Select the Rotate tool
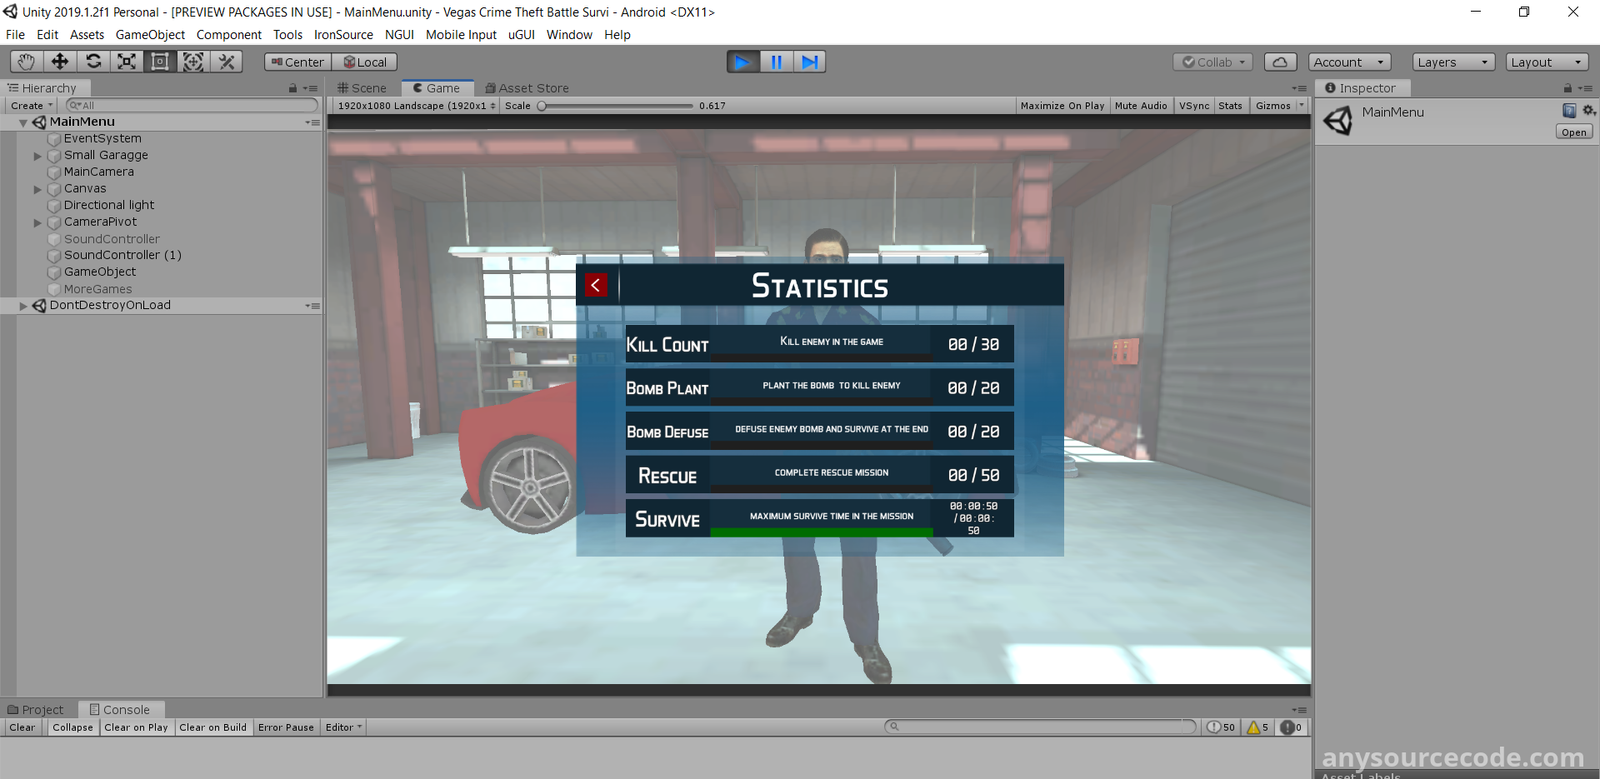The image size is (1600, 779). point(93,62)
